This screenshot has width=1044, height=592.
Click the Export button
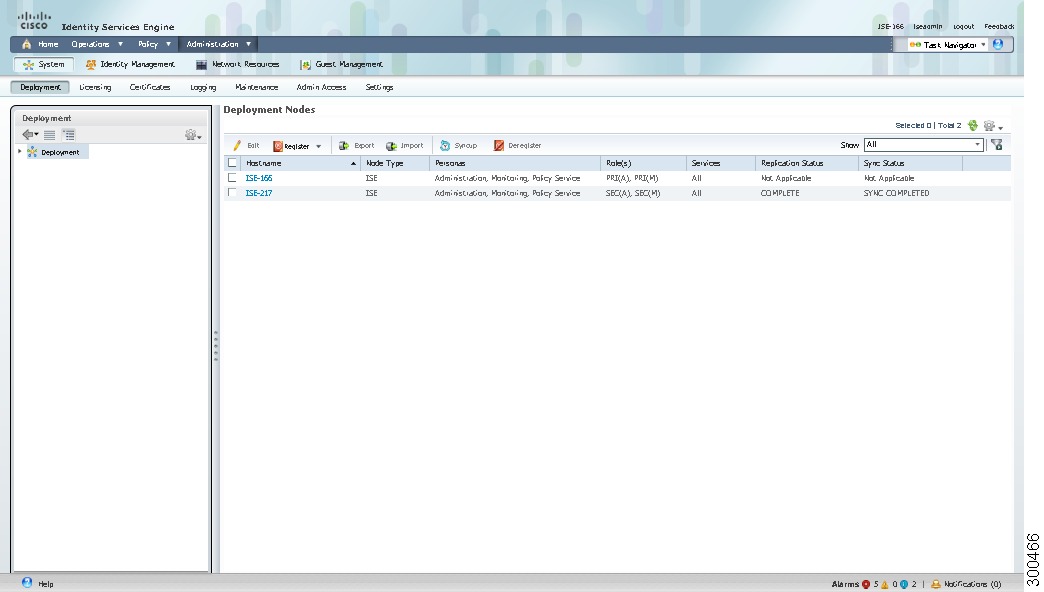(356, 145)
